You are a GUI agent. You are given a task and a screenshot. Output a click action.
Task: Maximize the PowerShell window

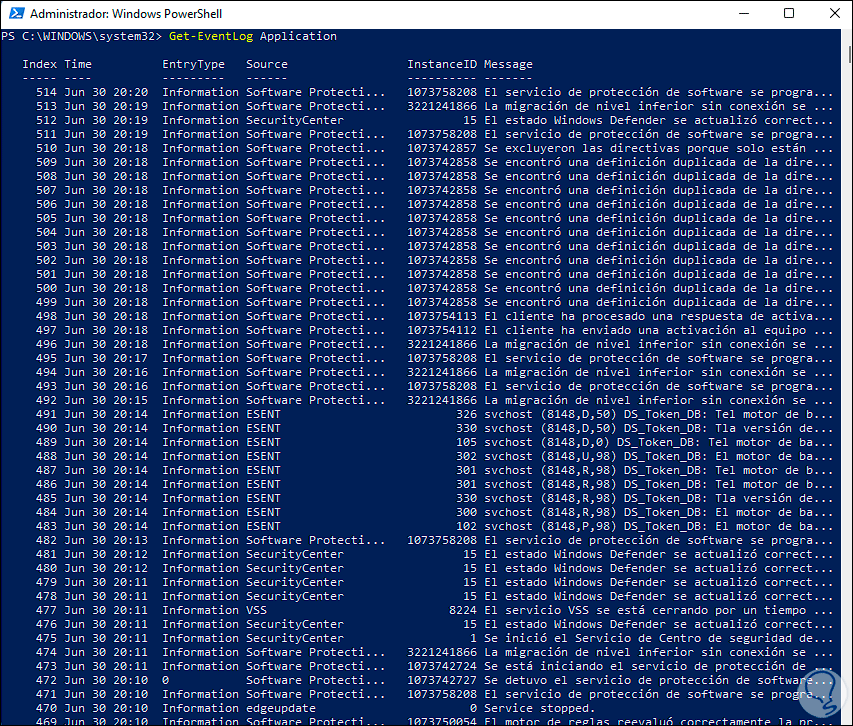789,13
